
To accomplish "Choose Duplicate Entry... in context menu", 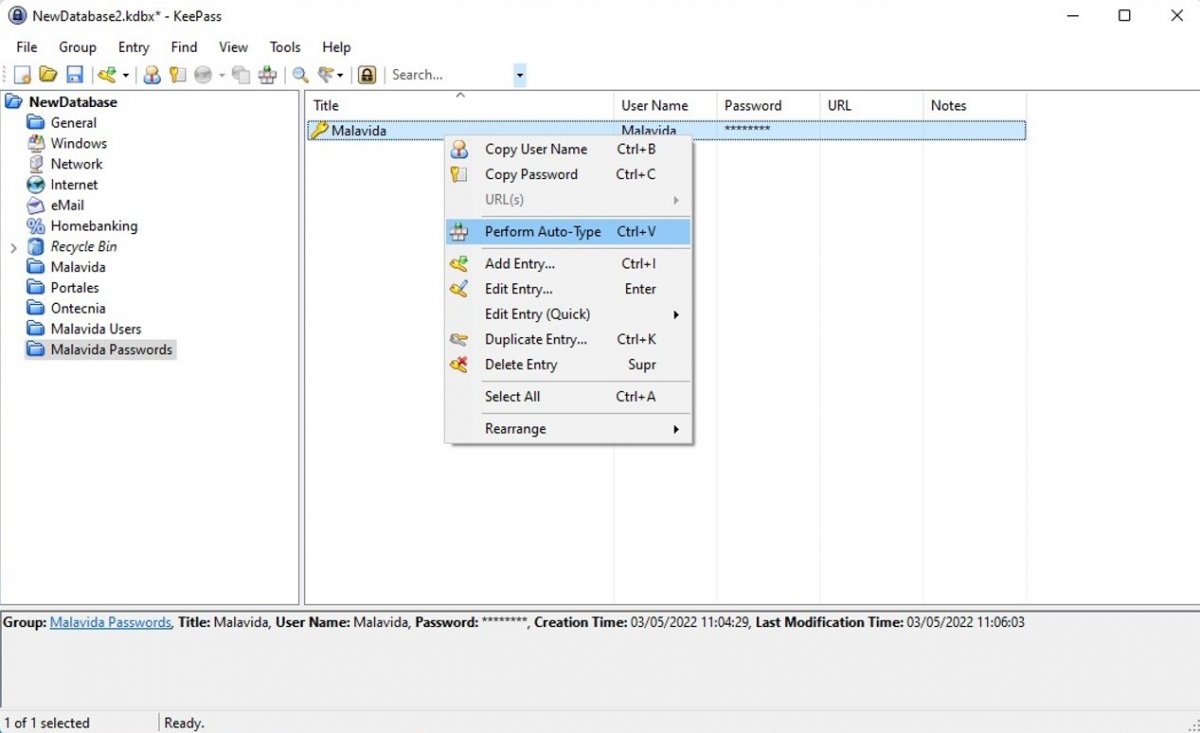I will tap(568, 339).
